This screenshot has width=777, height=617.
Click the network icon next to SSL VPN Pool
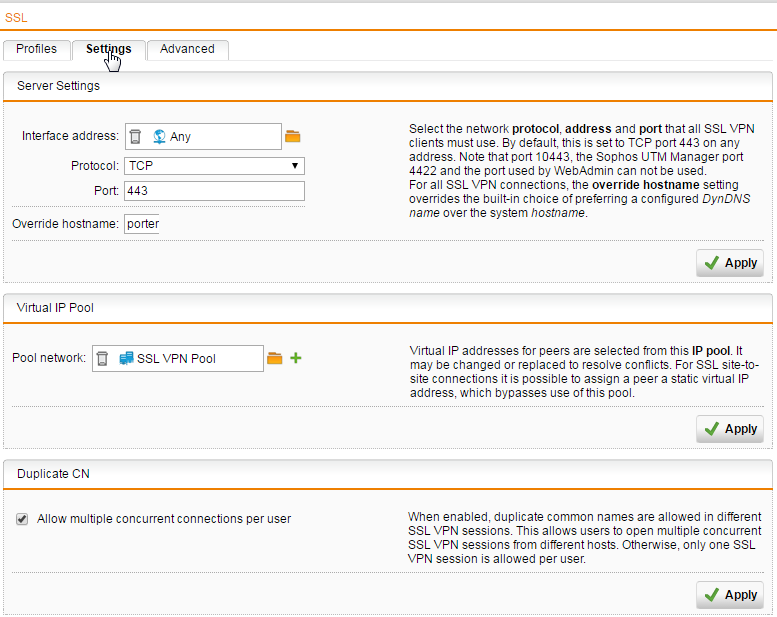click(x=126, y=358)
